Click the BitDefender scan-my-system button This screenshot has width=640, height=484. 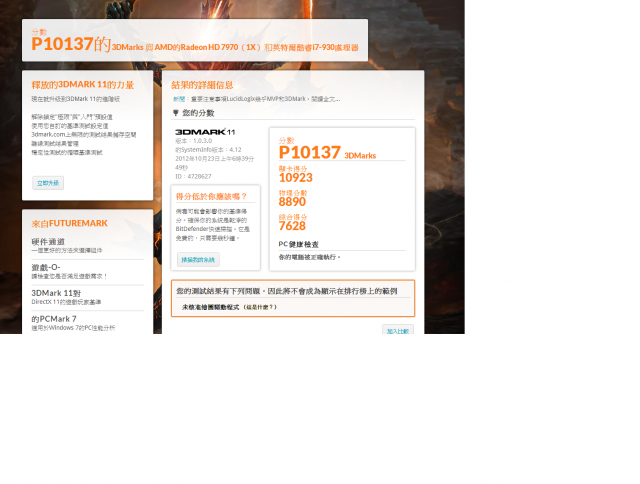pyautogui.click(x=198, y=260)
